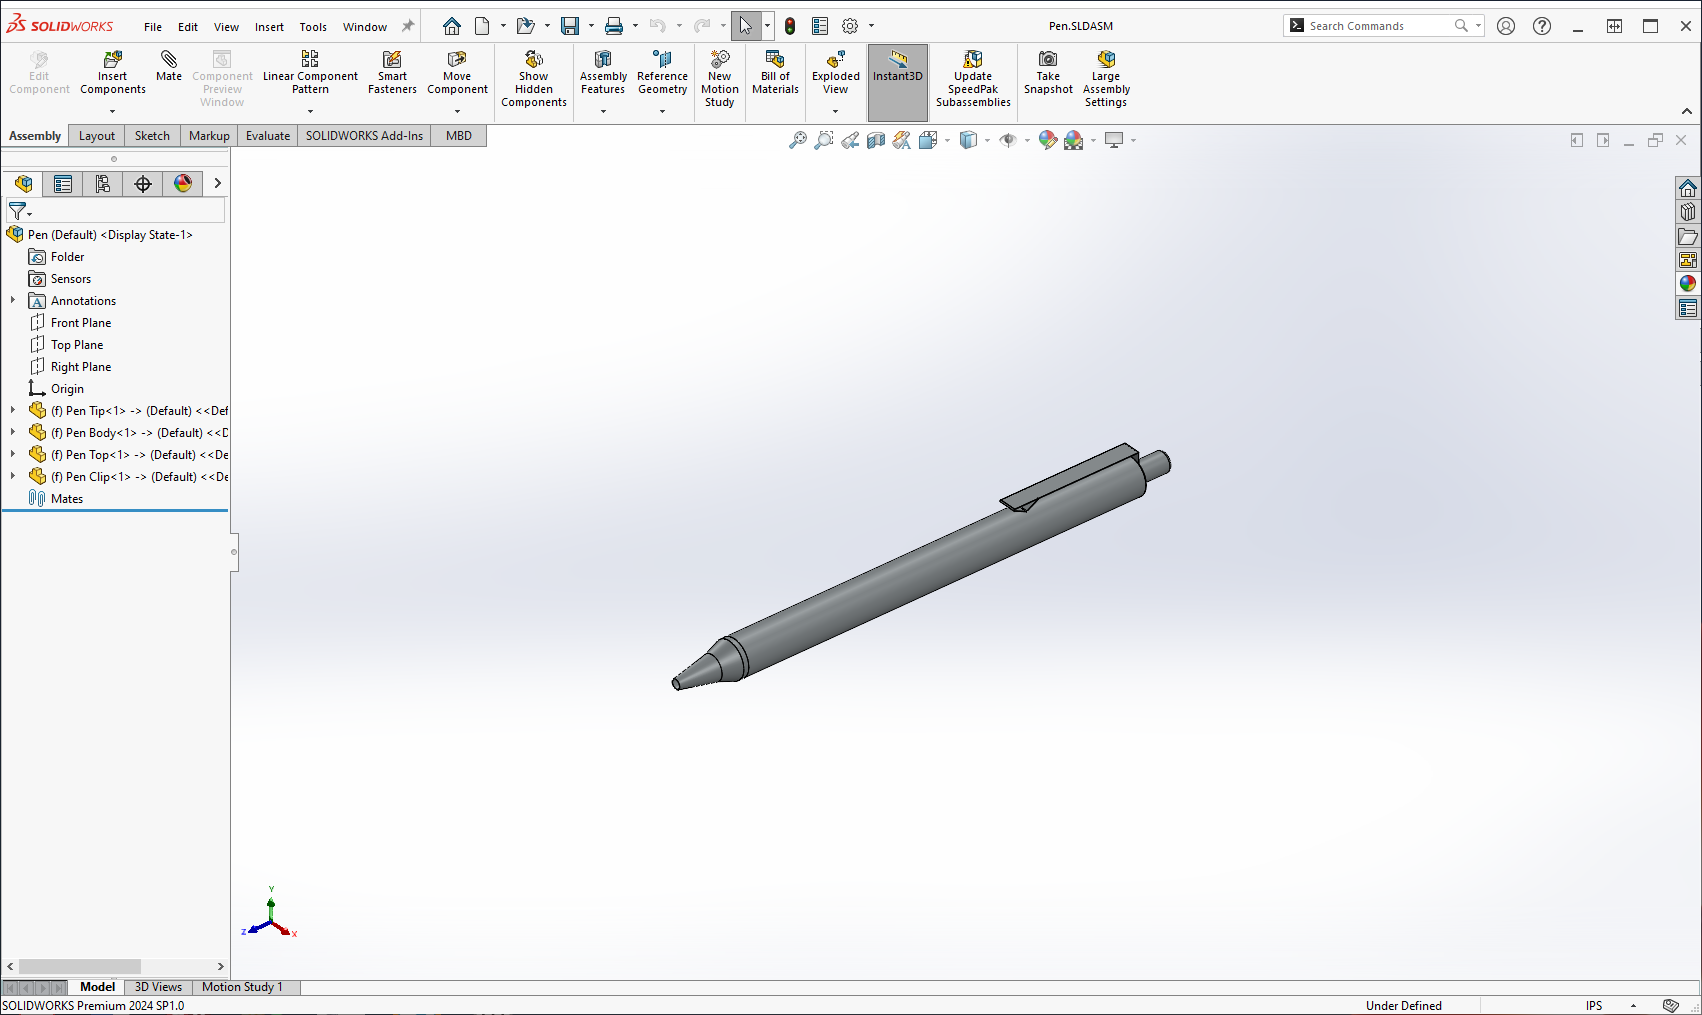Take Snapshot of the assembly
Image resolution: width=1702 pixels, height=1015 pixels.
point(1048,73)
